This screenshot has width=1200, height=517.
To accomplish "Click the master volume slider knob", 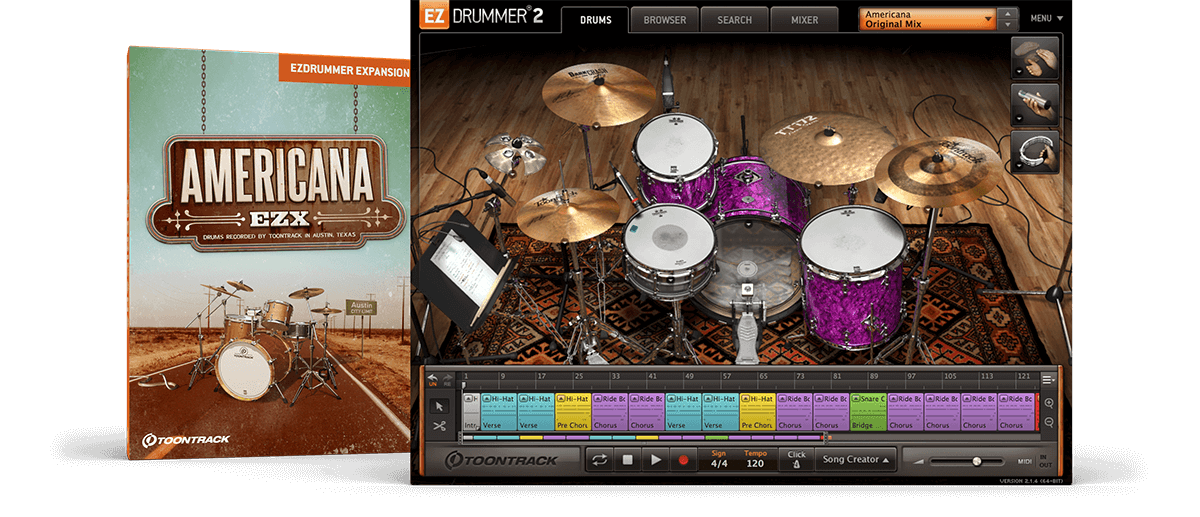I will point(977,461).
